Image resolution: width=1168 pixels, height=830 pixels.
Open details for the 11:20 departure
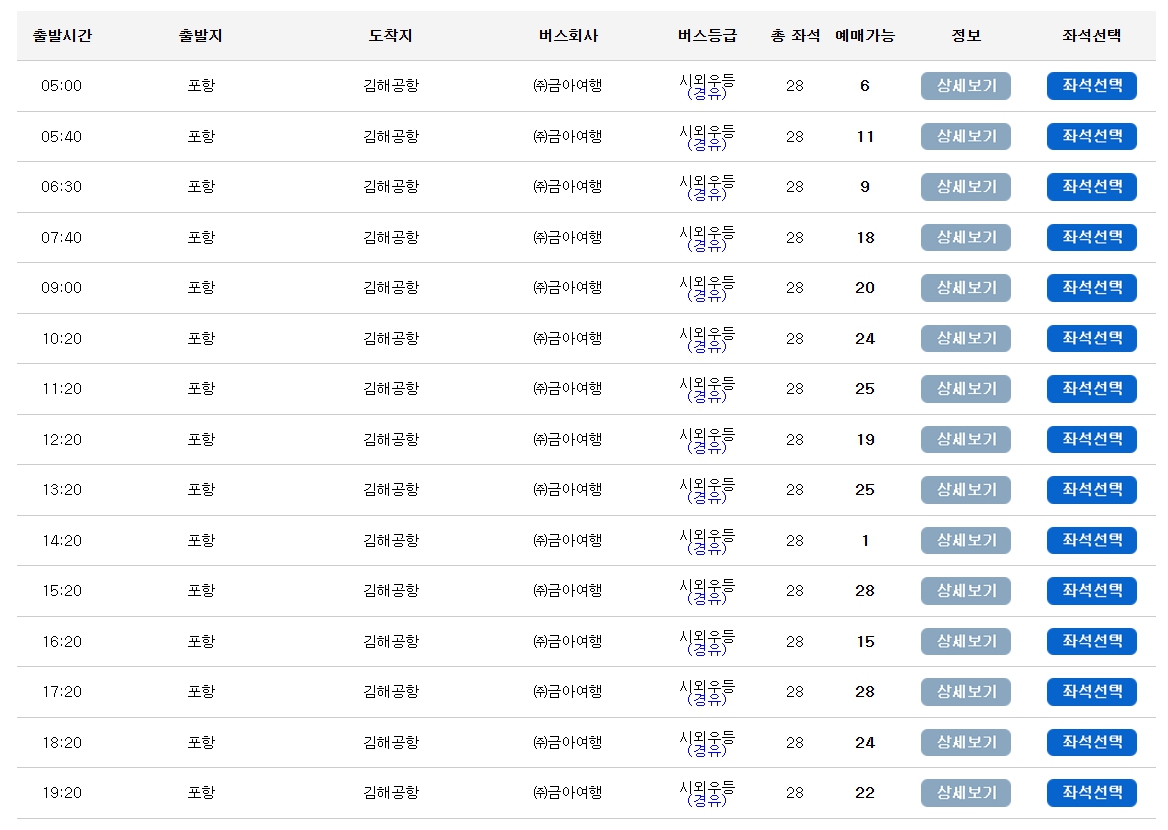[964, 388]
